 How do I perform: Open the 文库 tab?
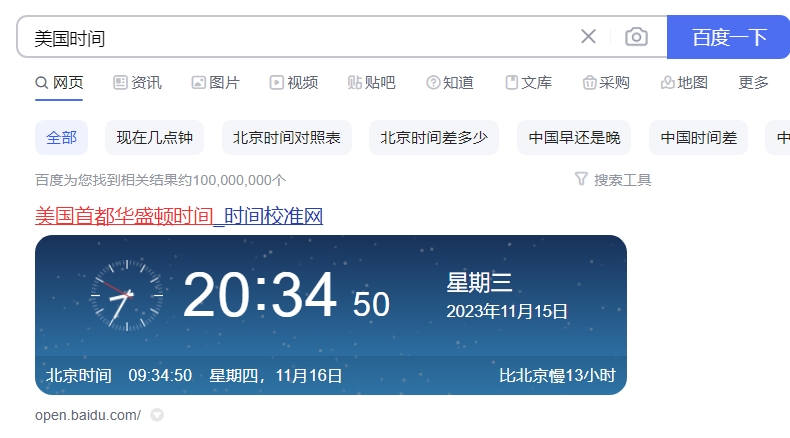[x=528, y=83]
